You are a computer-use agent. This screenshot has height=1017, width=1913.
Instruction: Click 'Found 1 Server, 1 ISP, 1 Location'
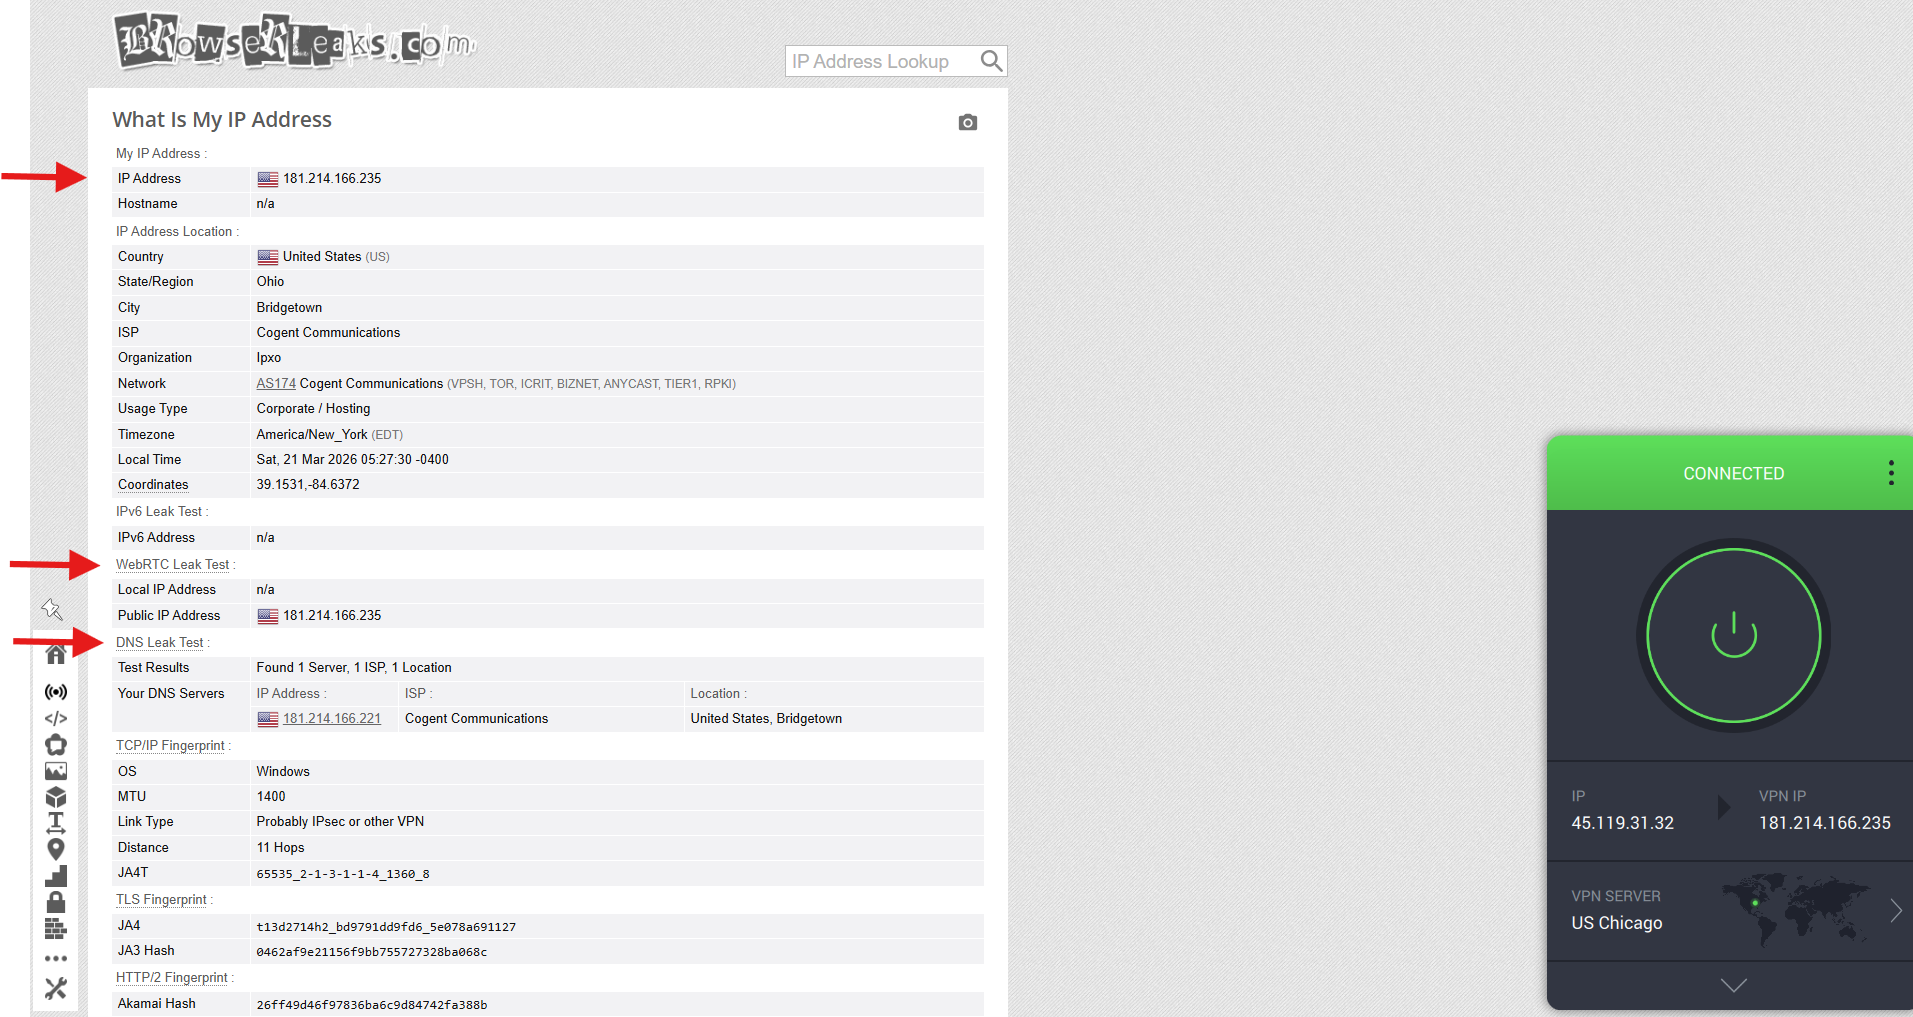pos(354,668)
